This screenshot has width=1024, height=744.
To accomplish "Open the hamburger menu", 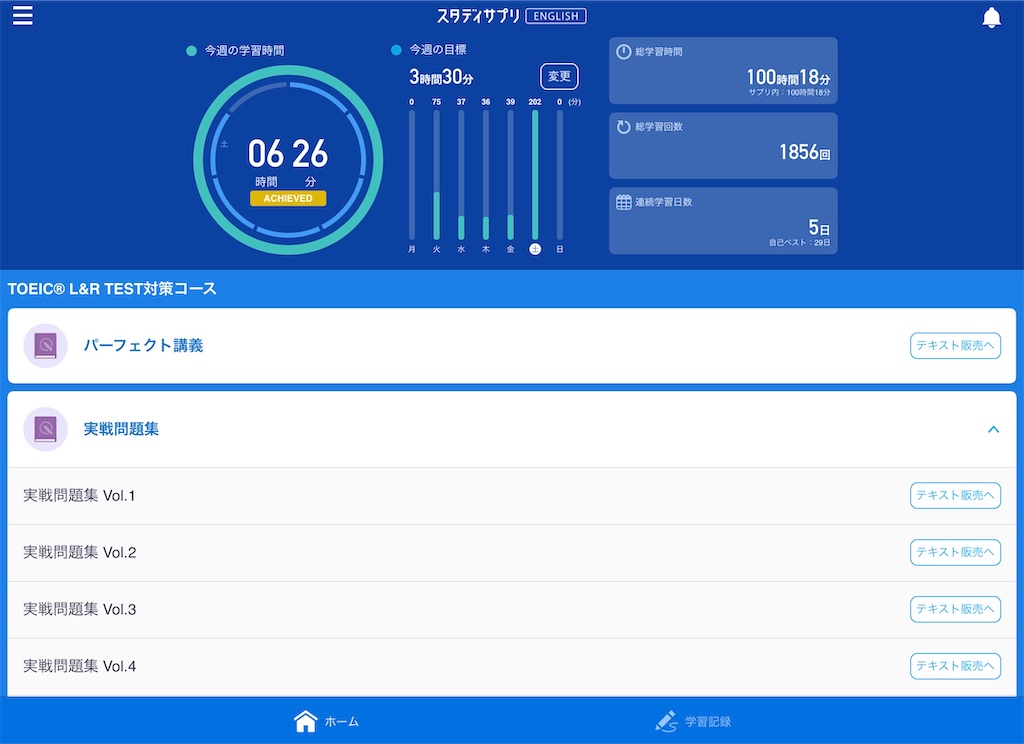I will 23,16.
